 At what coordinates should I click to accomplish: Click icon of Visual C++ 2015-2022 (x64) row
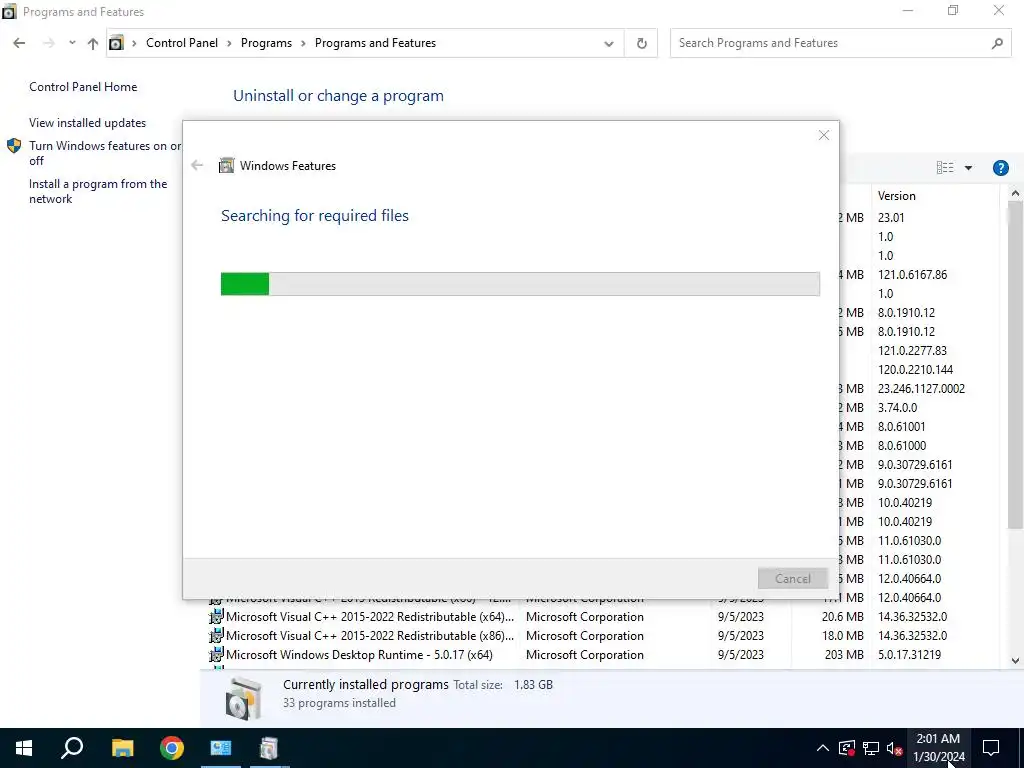[216, 616]
